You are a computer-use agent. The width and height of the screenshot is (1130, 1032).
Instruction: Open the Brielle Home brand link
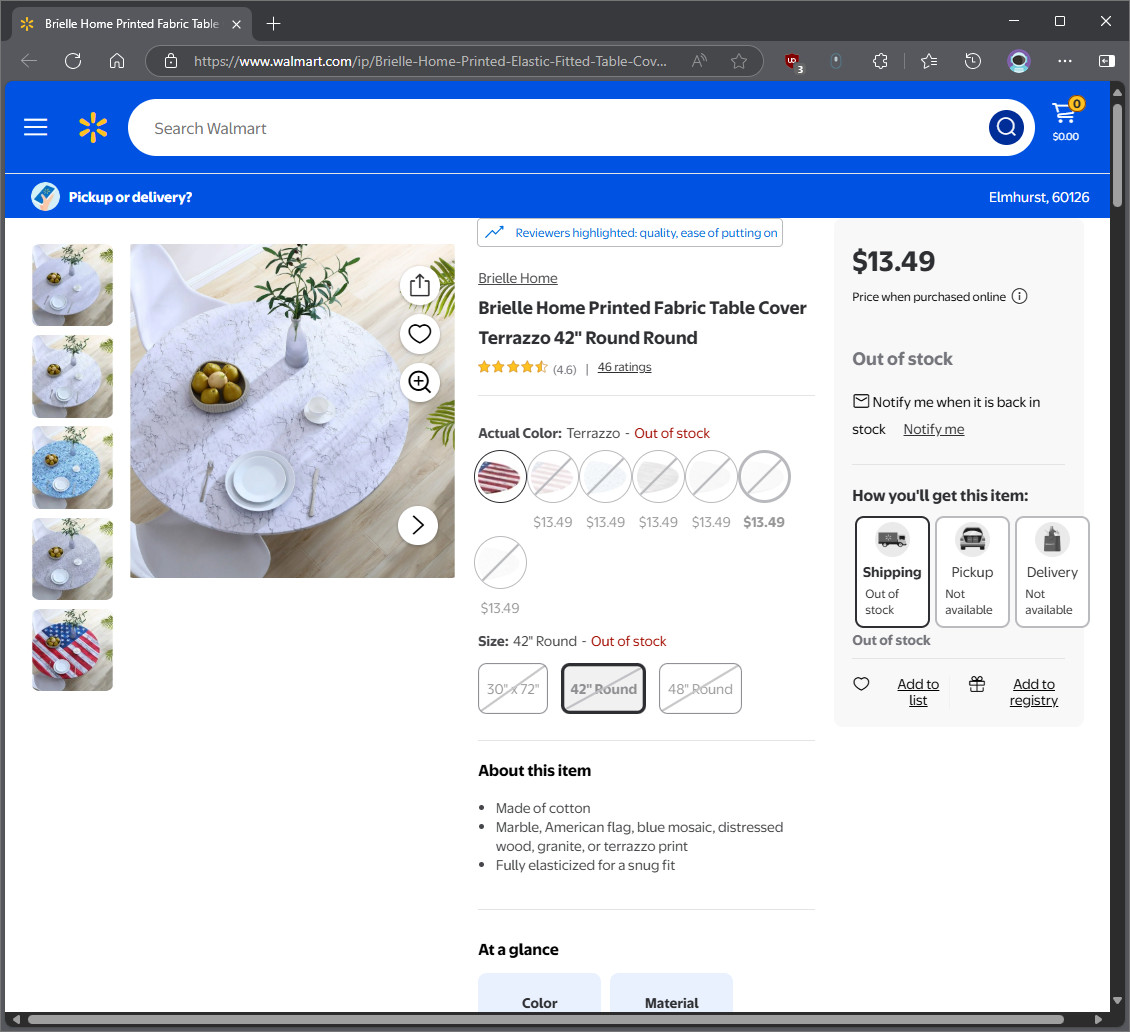[x=517, y=278]
